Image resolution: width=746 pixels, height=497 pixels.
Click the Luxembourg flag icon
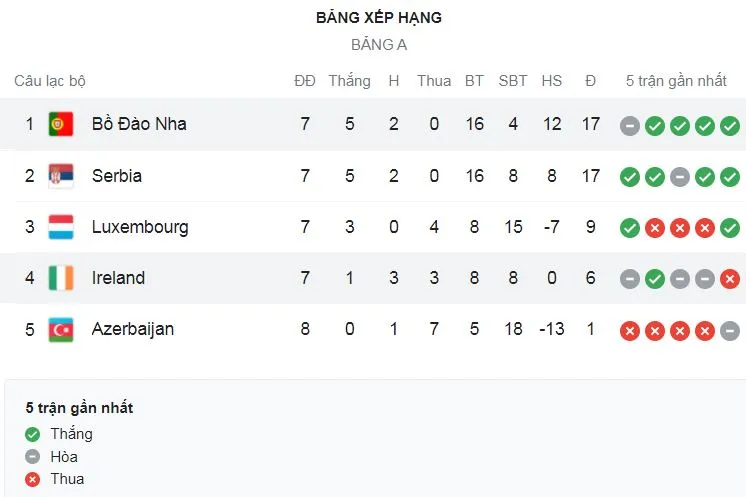click(60, 227)
